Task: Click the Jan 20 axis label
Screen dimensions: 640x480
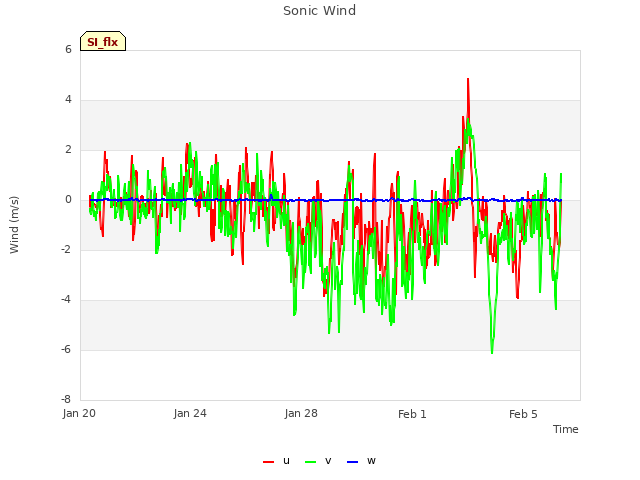Action: click(x=79, y=413)
